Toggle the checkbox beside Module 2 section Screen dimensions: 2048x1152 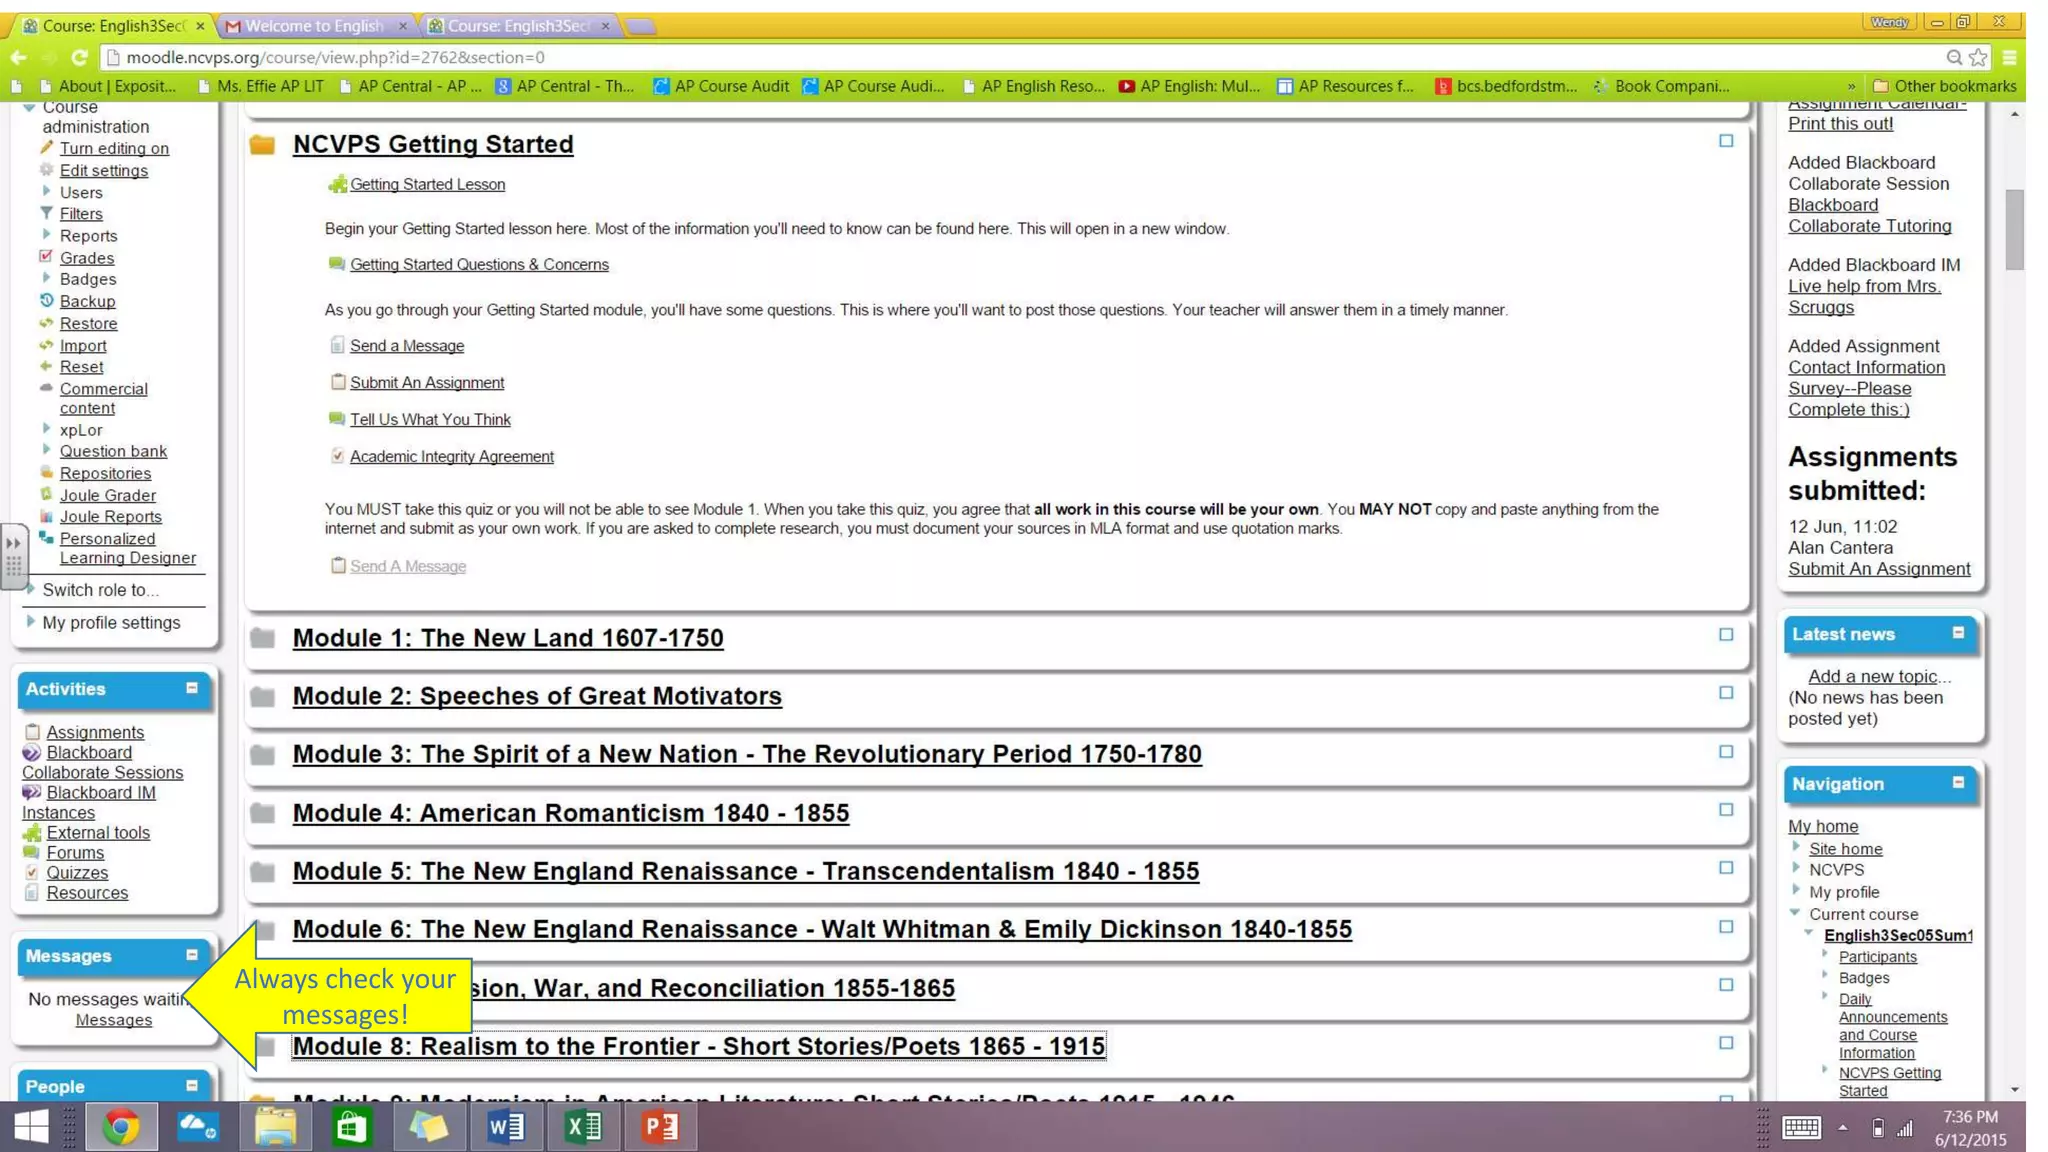[x=1726, y=692]
